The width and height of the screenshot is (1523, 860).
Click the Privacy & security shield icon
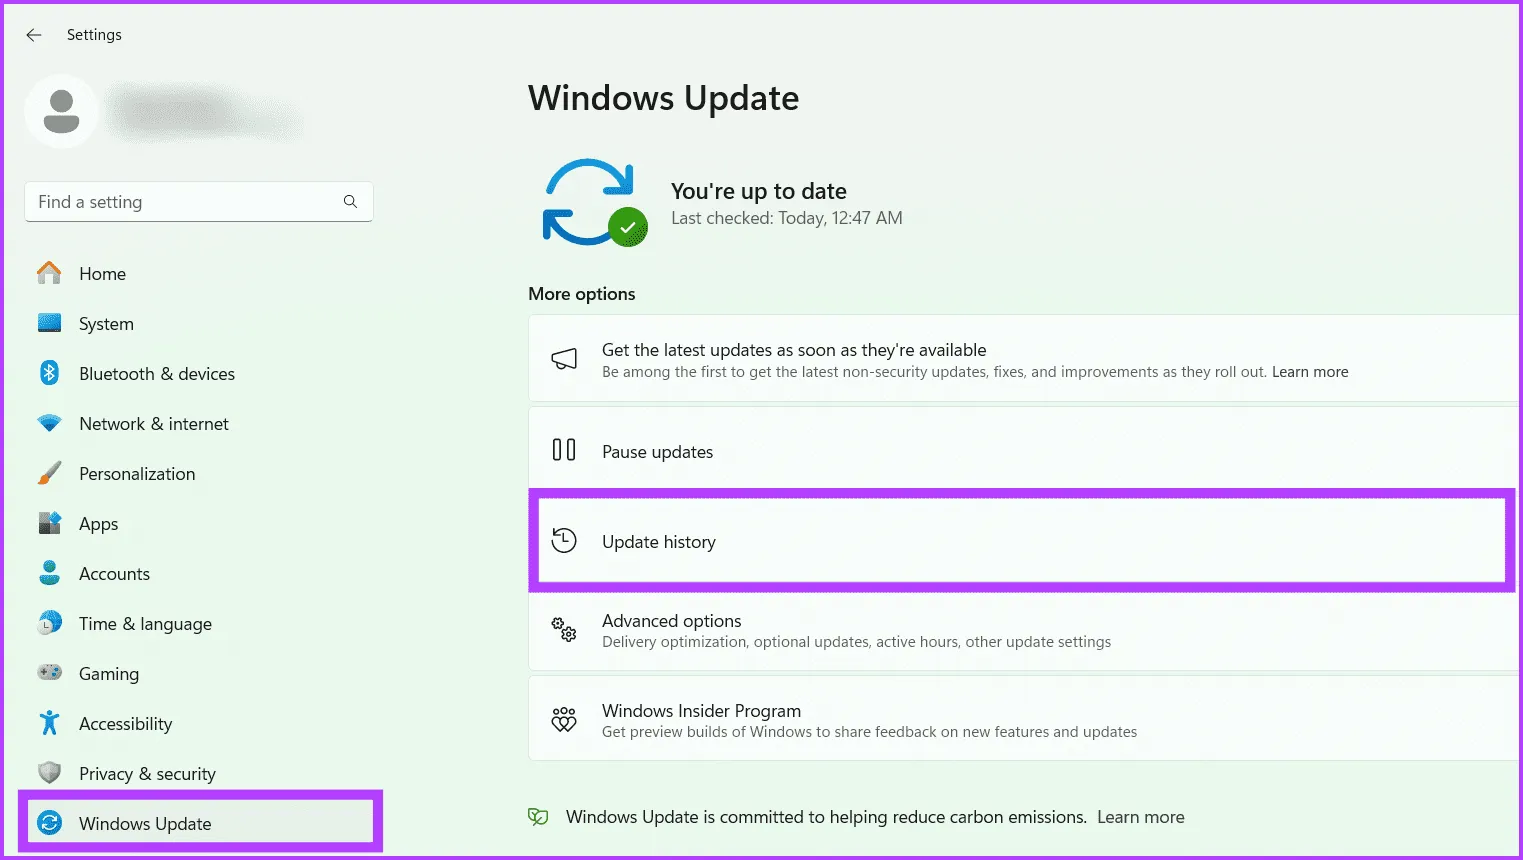click(x=49, y=773)
